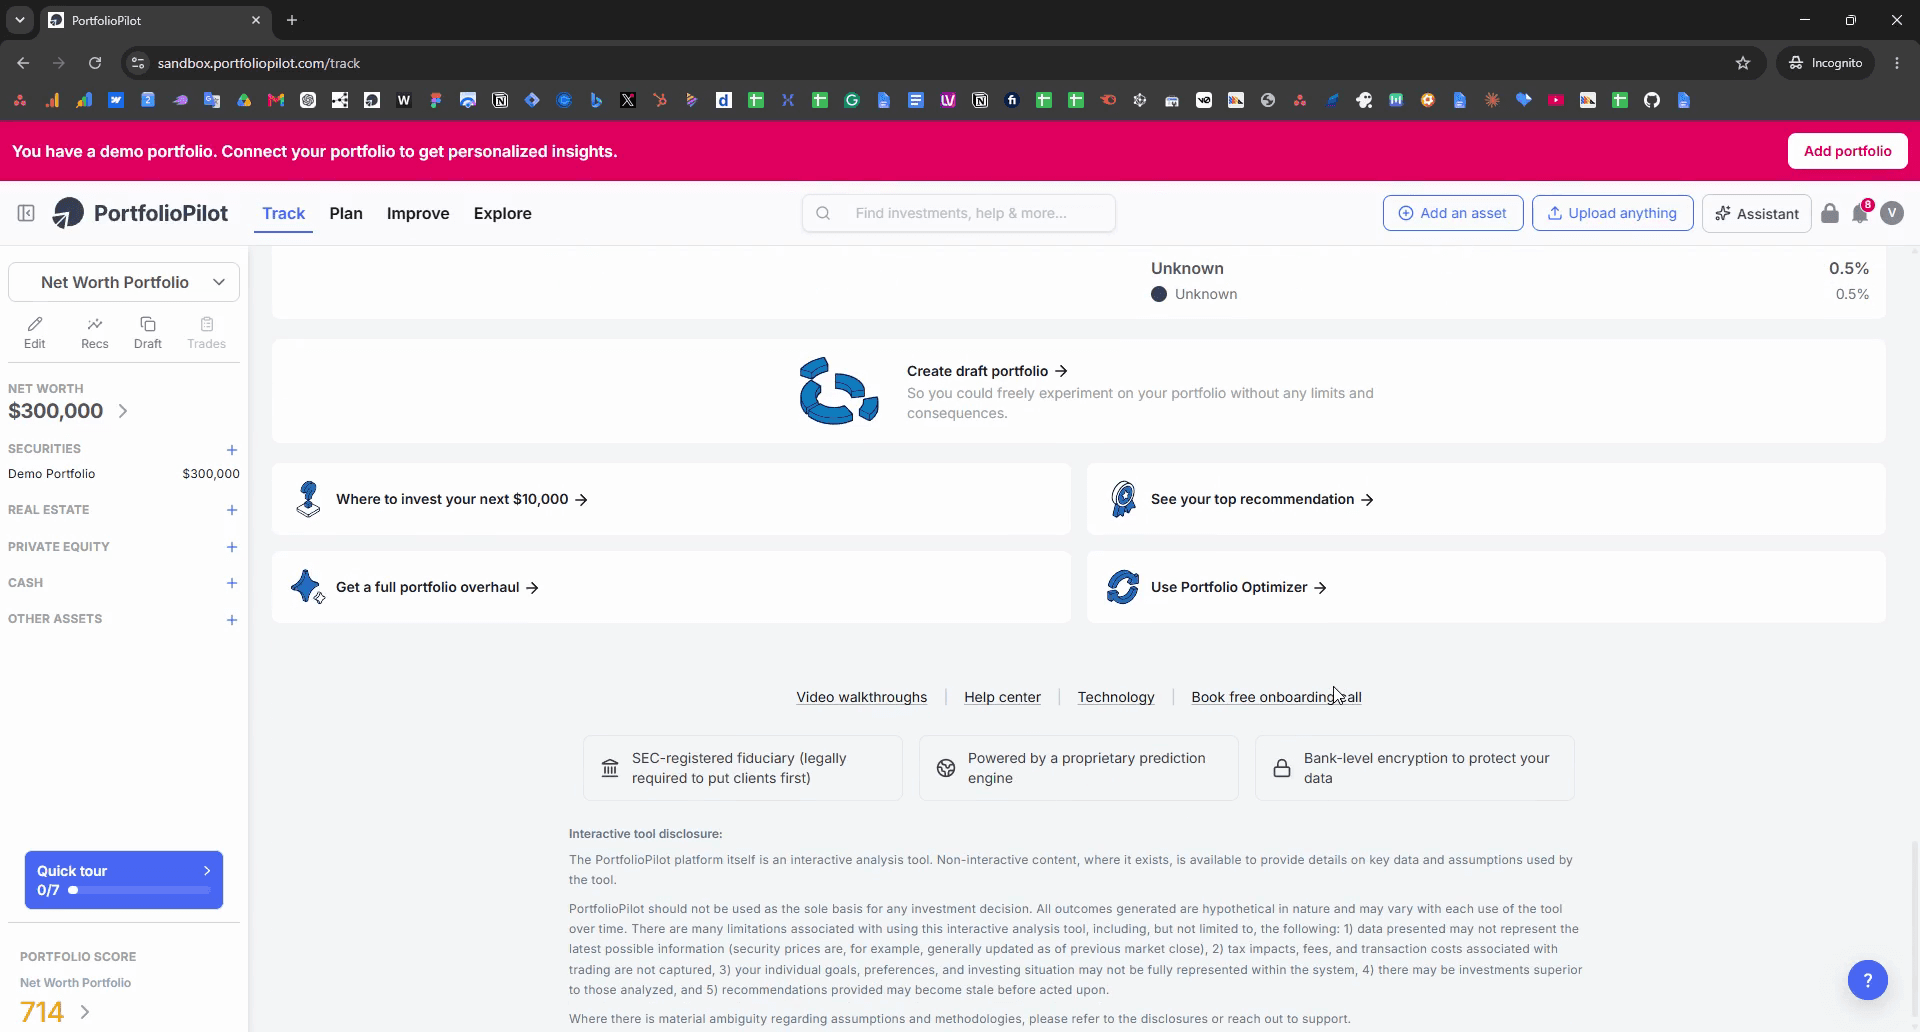Open the help question mark bubble
This screenshot has height=1032, width=1920.
click(1868, 980)
